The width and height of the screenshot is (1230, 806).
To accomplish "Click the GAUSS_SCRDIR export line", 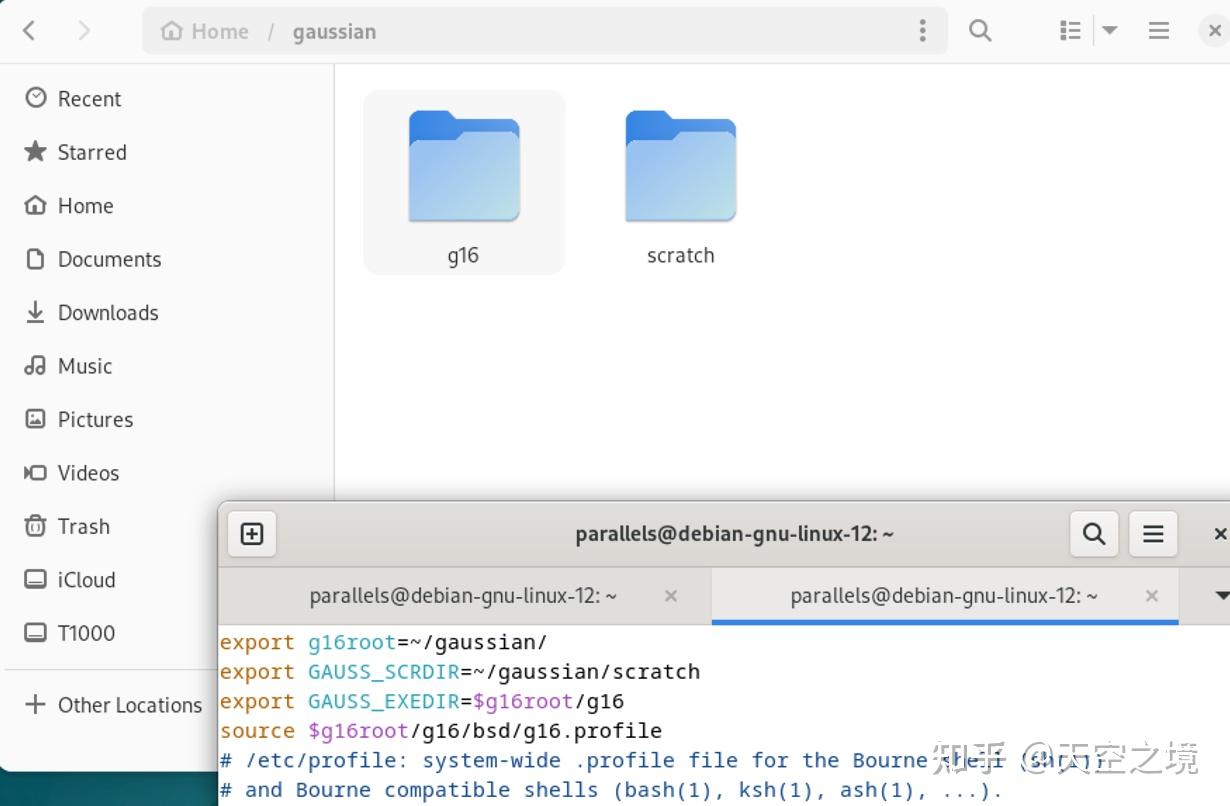I will [460, 672].
